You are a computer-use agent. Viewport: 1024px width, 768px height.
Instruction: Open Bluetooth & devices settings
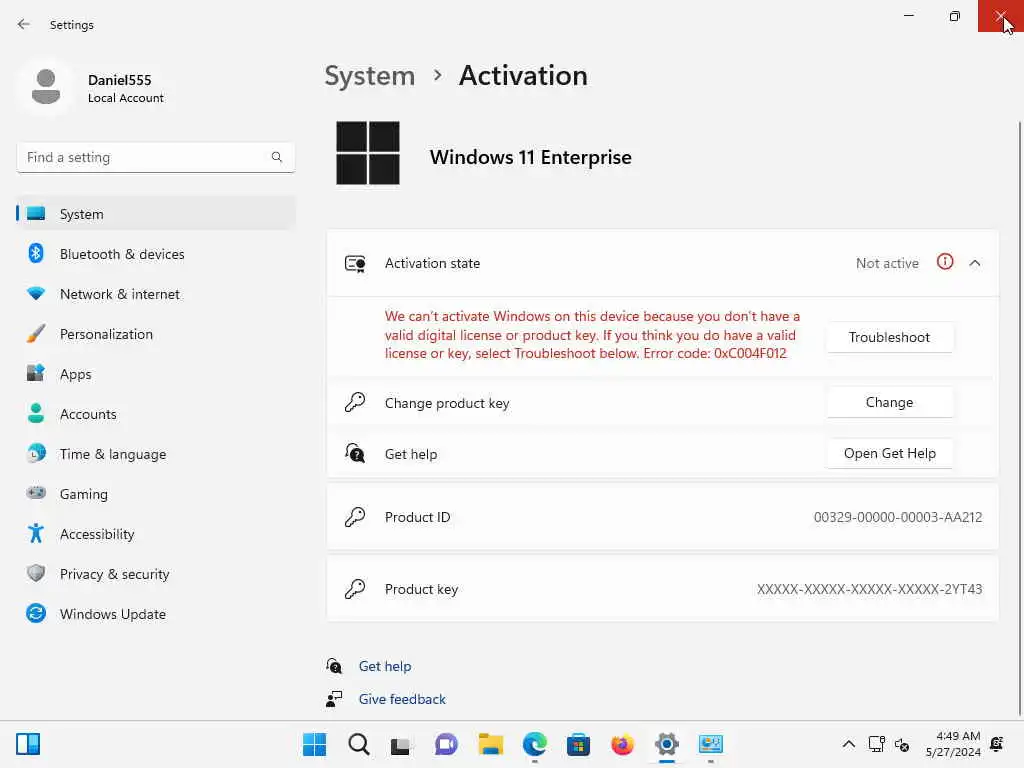click(x=155, y=254)
